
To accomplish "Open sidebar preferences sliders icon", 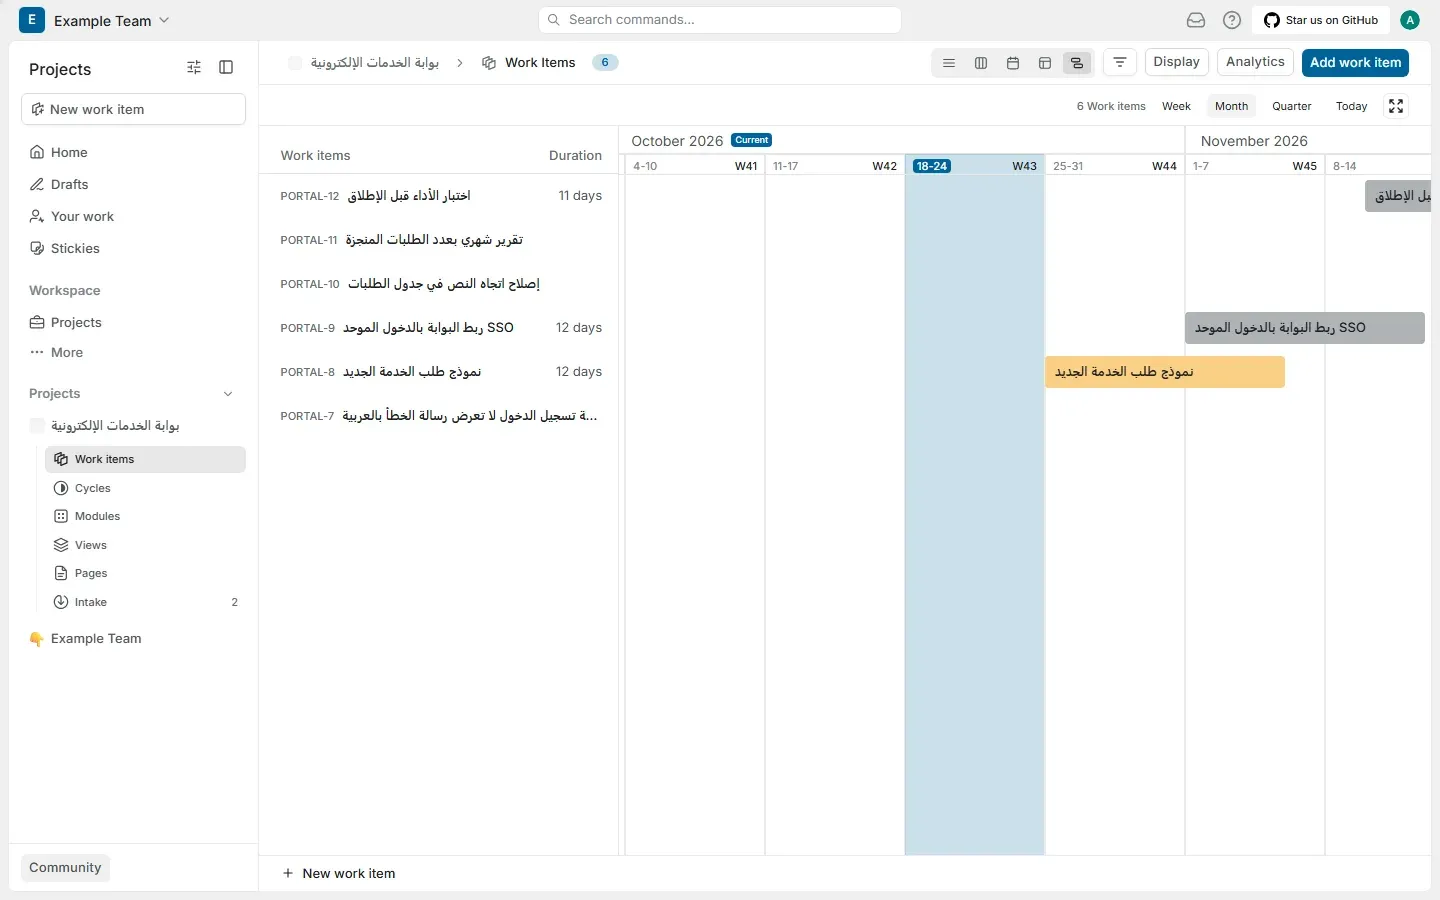I will click(x=194, y=67).
